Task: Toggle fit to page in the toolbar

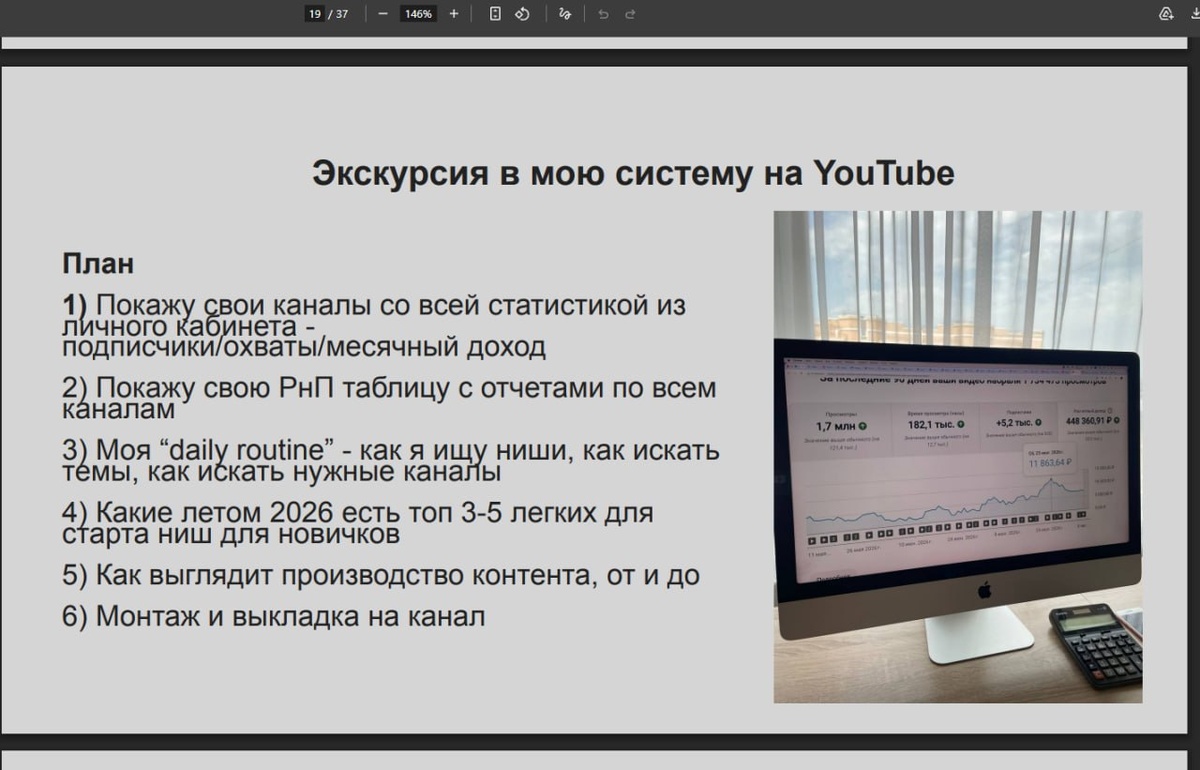Action: tap(495, 14)
